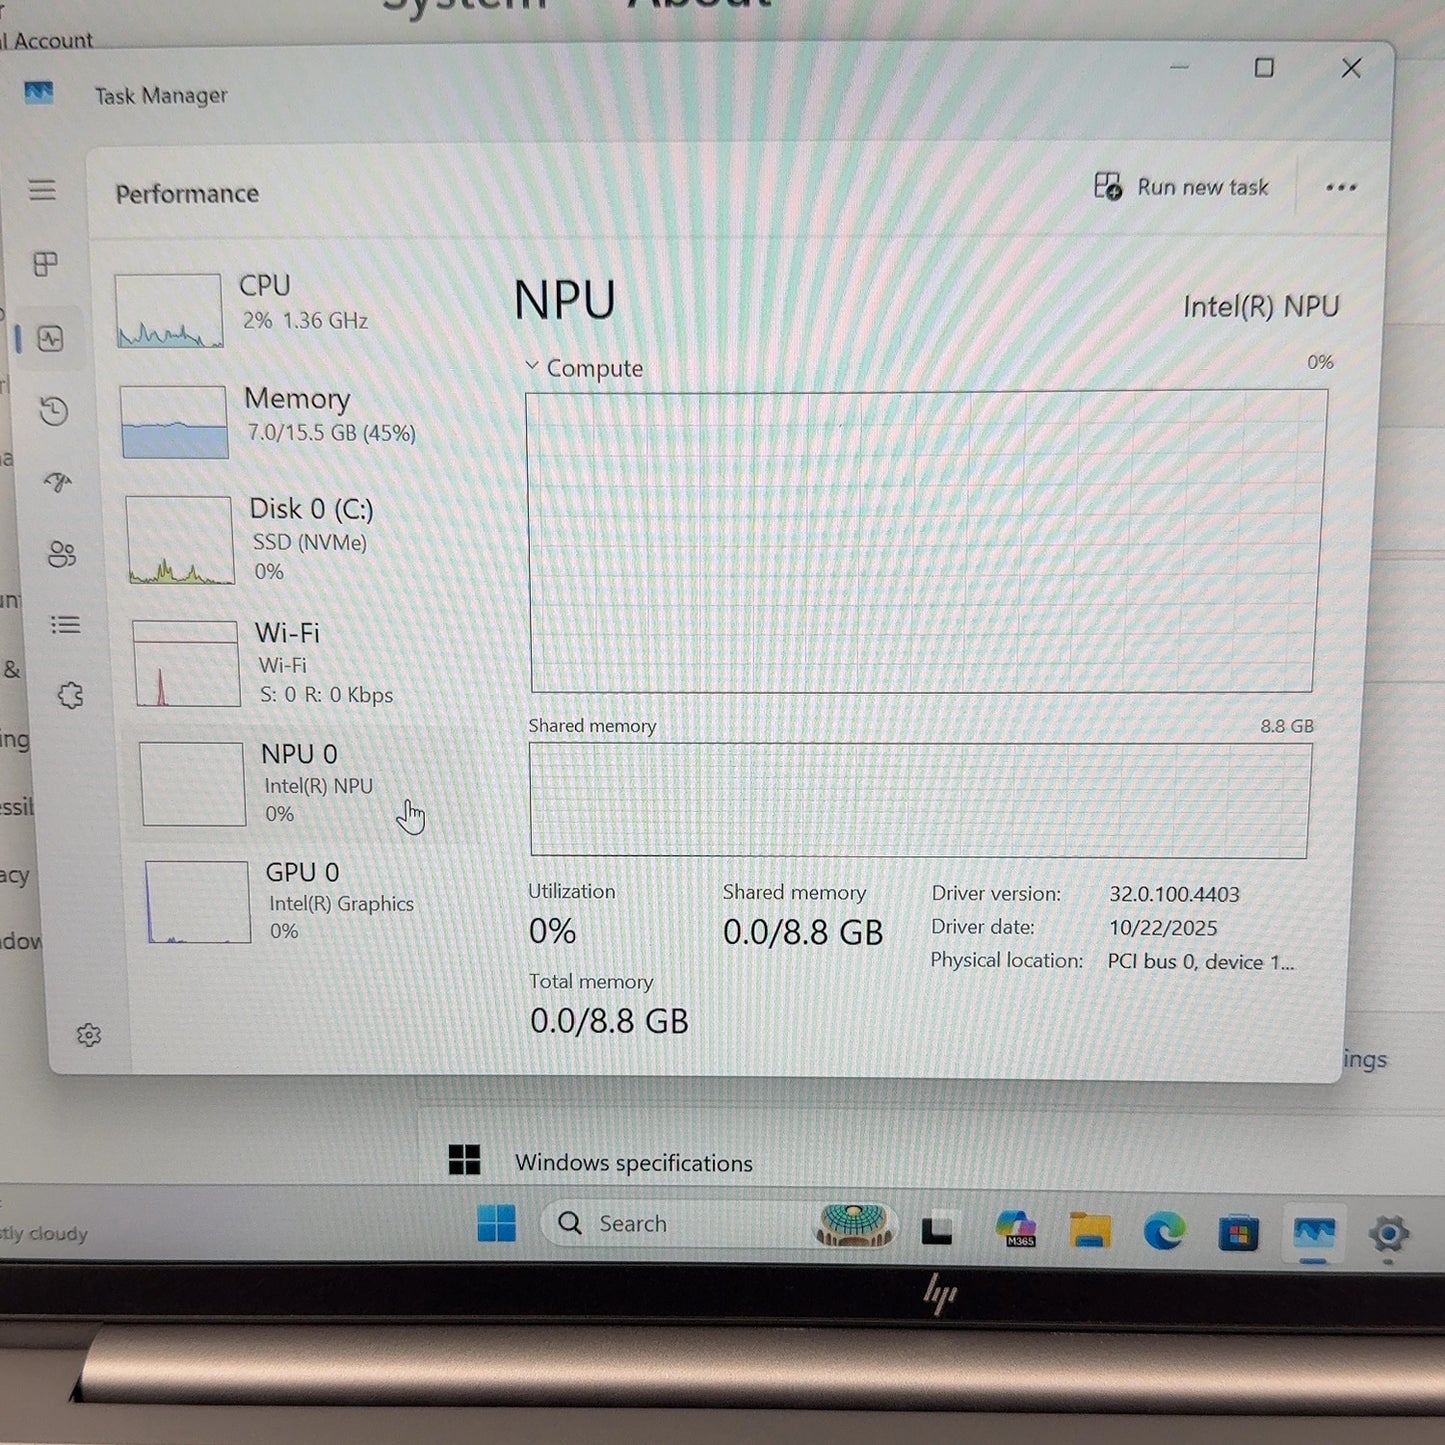This screenshot has height=1445, width=1445.
Task: Open File Explorer from the taskbar
Action: tap(1090, 1229)
